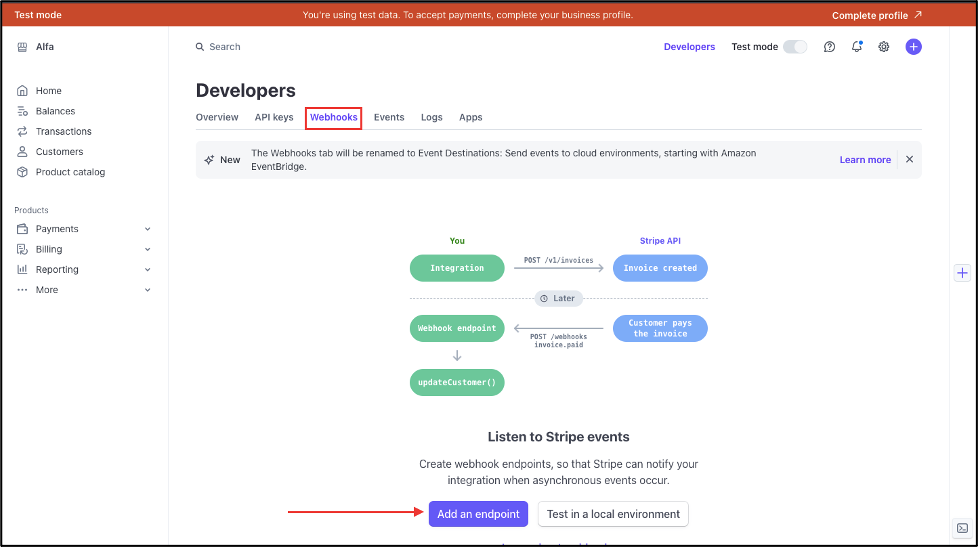
Task: Open the Stripe shell terminal icon
Action: click(x=962, y=528)
